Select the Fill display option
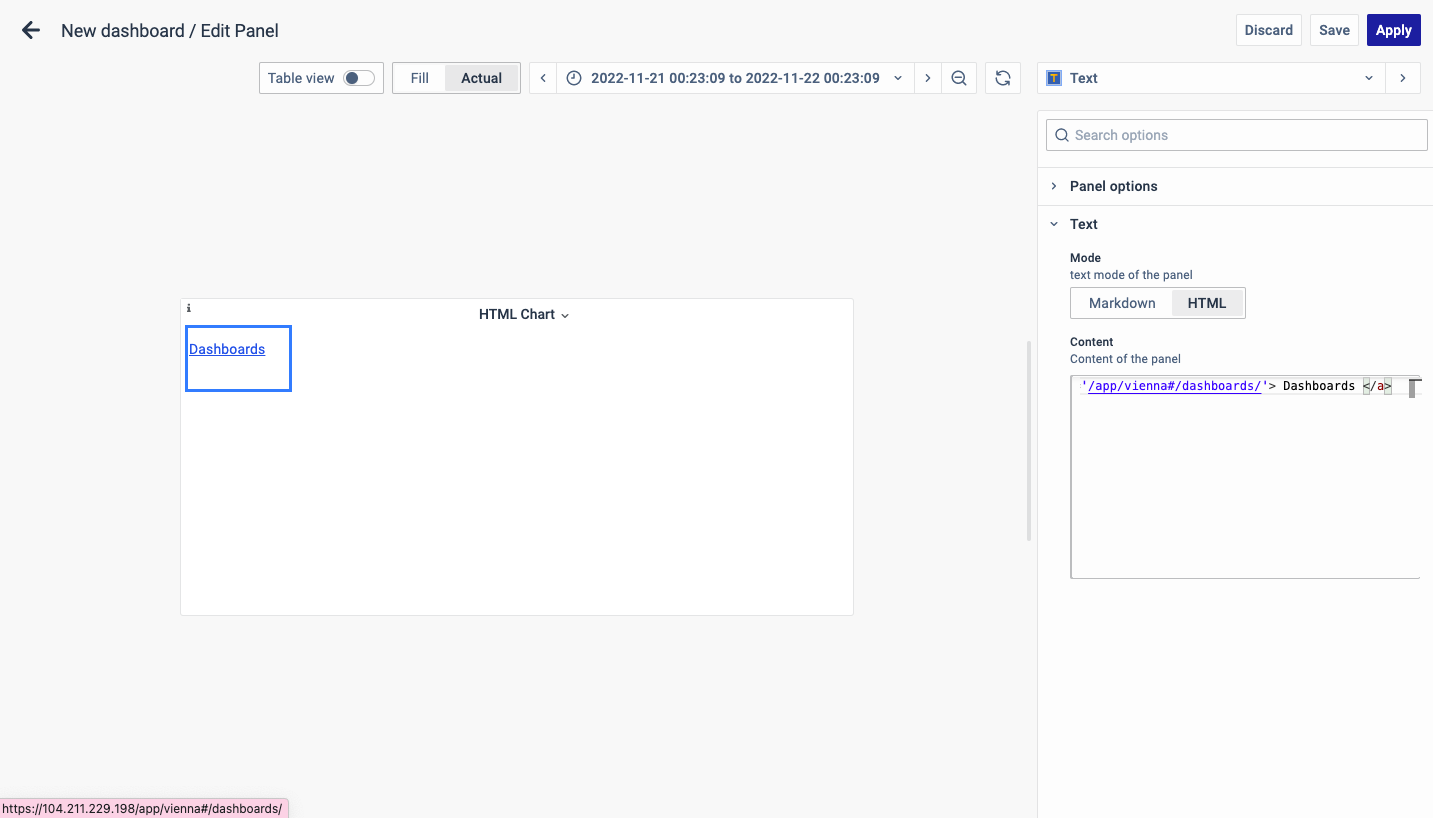This screenshot has height=818, width=1433. (419, 78)
